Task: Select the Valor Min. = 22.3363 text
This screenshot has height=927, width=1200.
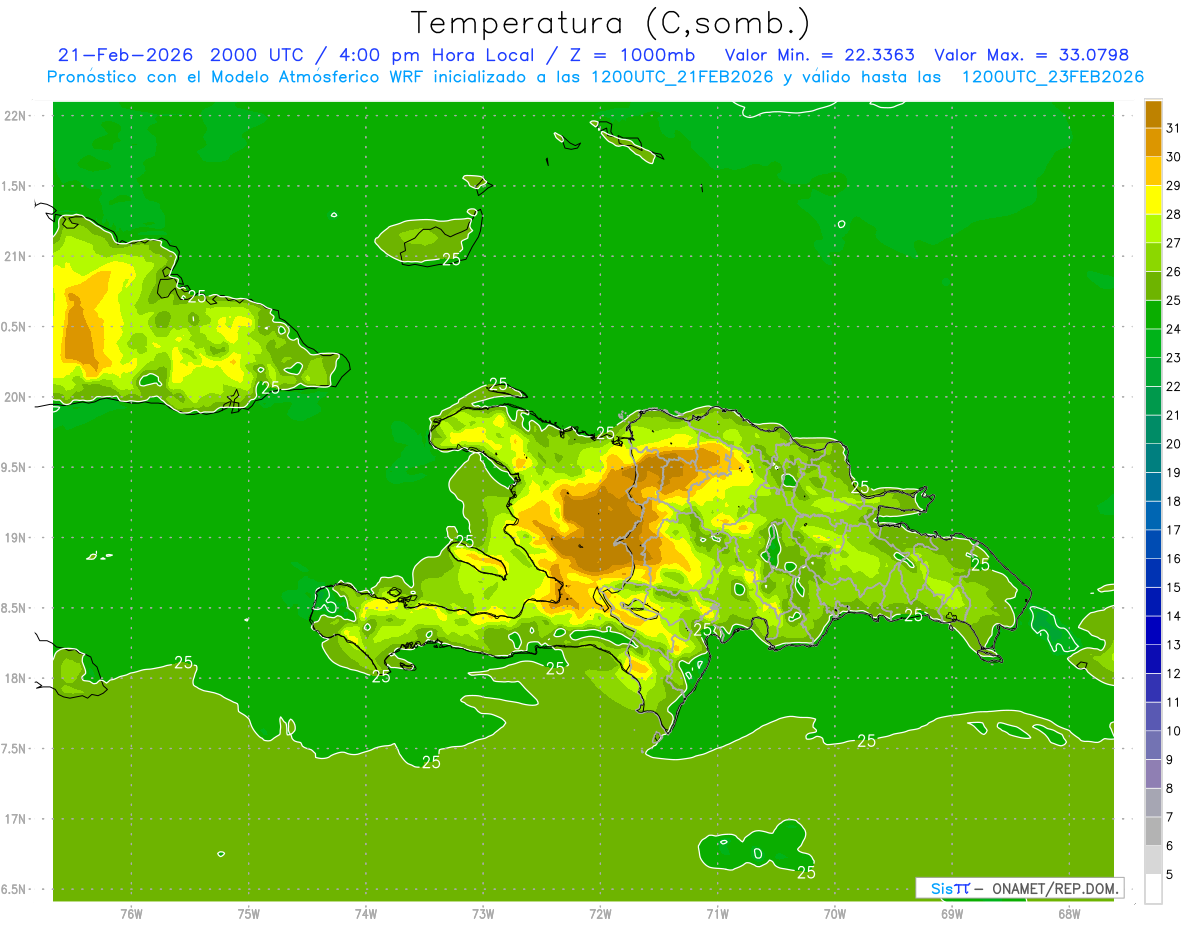Action: pyautogui.click(x=819, y=55)
